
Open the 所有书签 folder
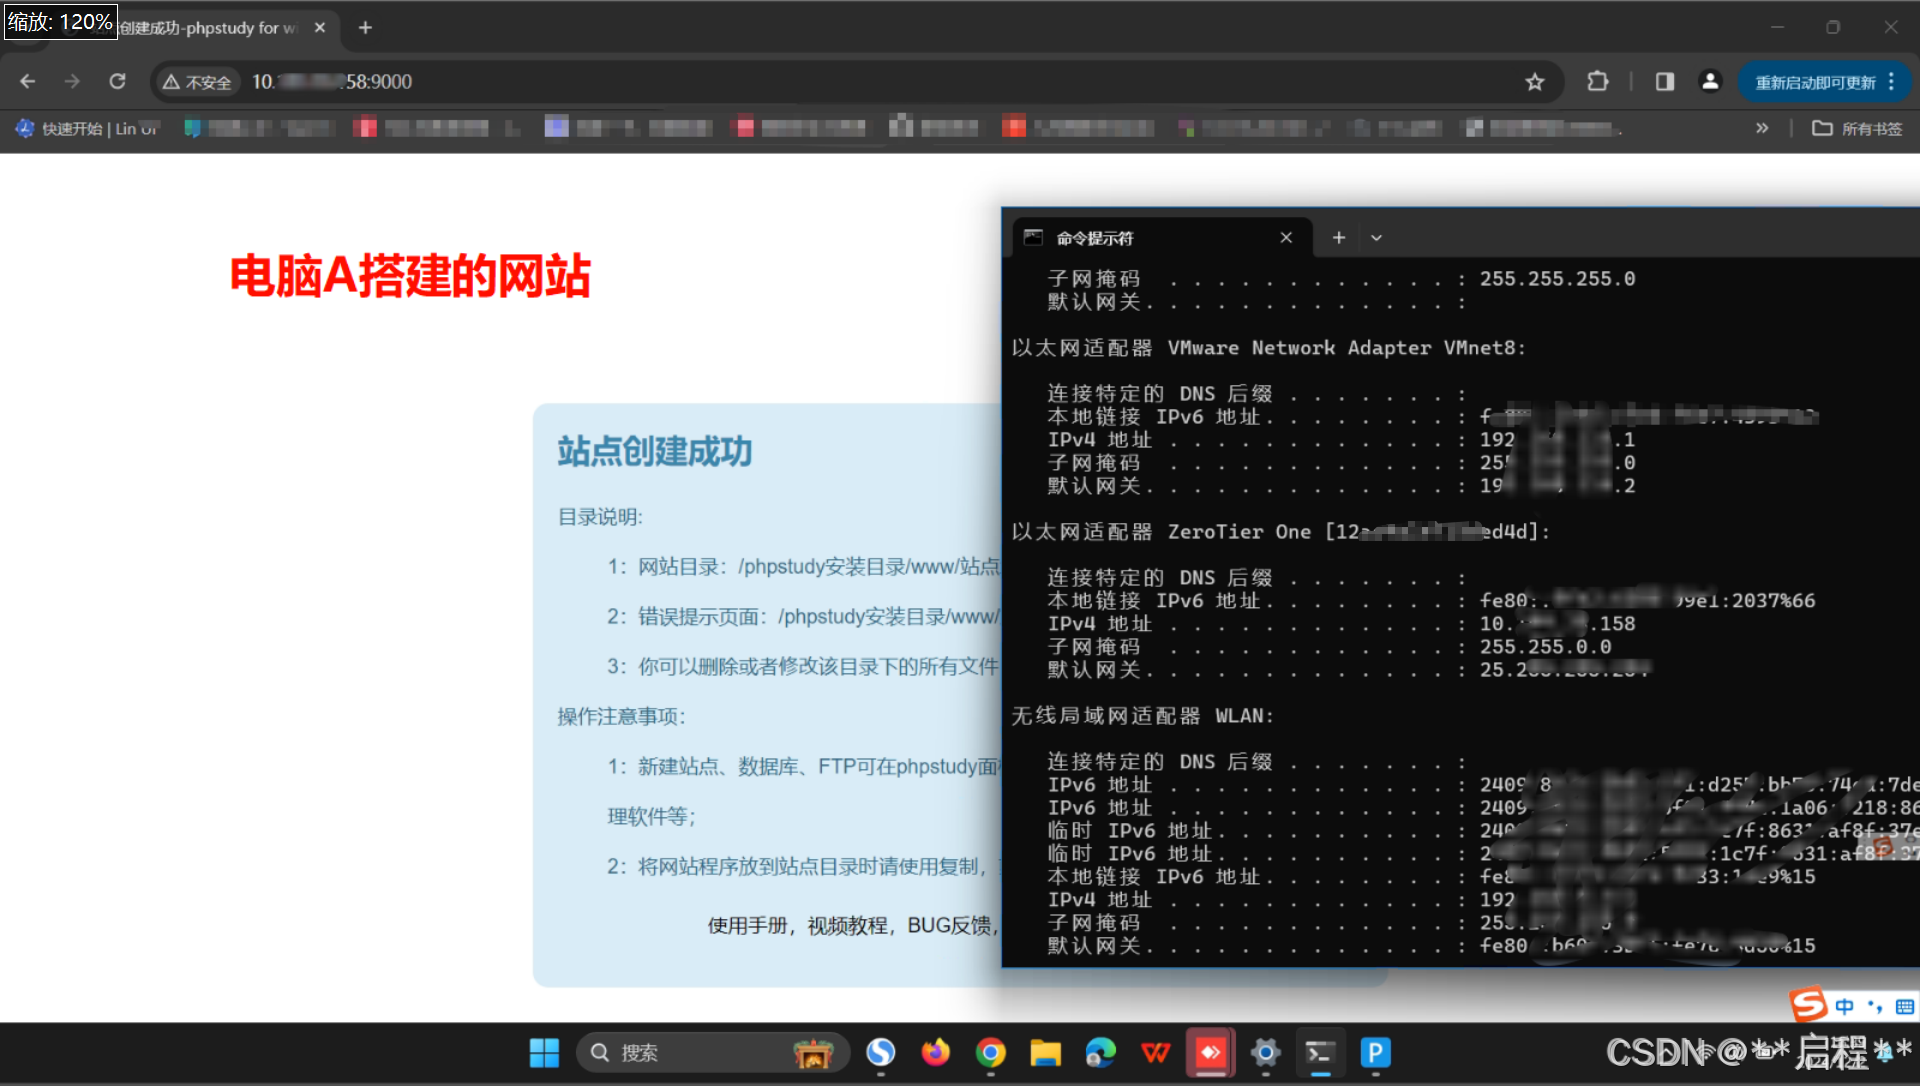(x=1857, y=128)
